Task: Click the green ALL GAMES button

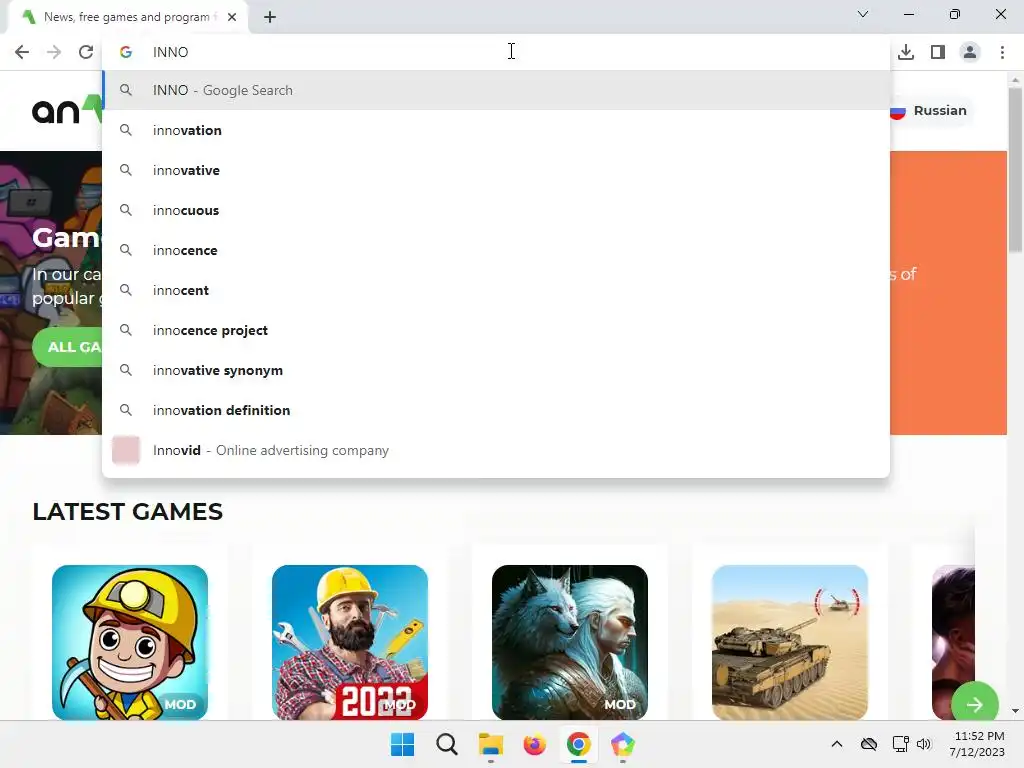Action: [67, 347]
